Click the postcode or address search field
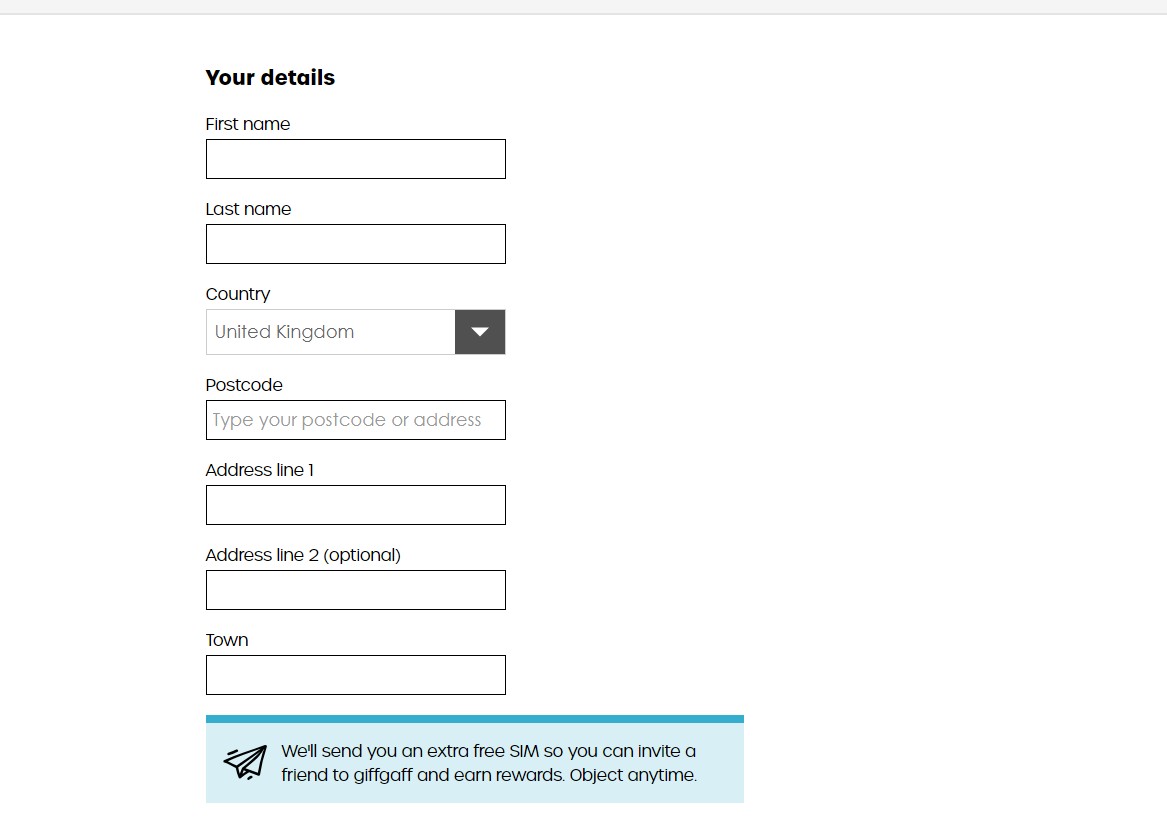 point(356,420)
